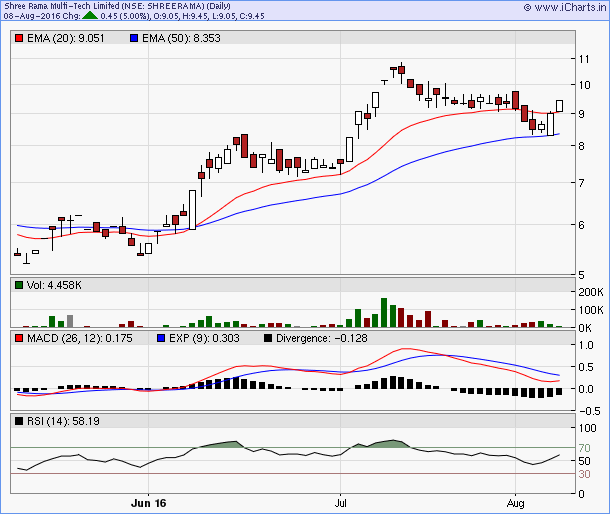Image resolution: width=610 pixels, height=514 pixels.
Task: Click the 100K volume axis label
Action: pos(591,310)
